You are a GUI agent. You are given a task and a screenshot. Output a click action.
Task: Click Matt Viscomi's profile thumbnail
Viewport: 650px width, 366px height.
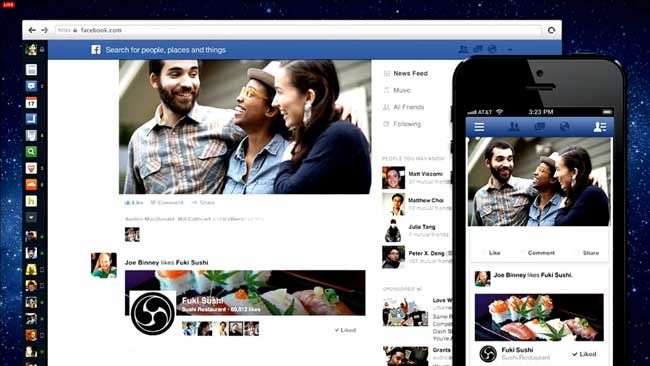click(x=393, y=178)
